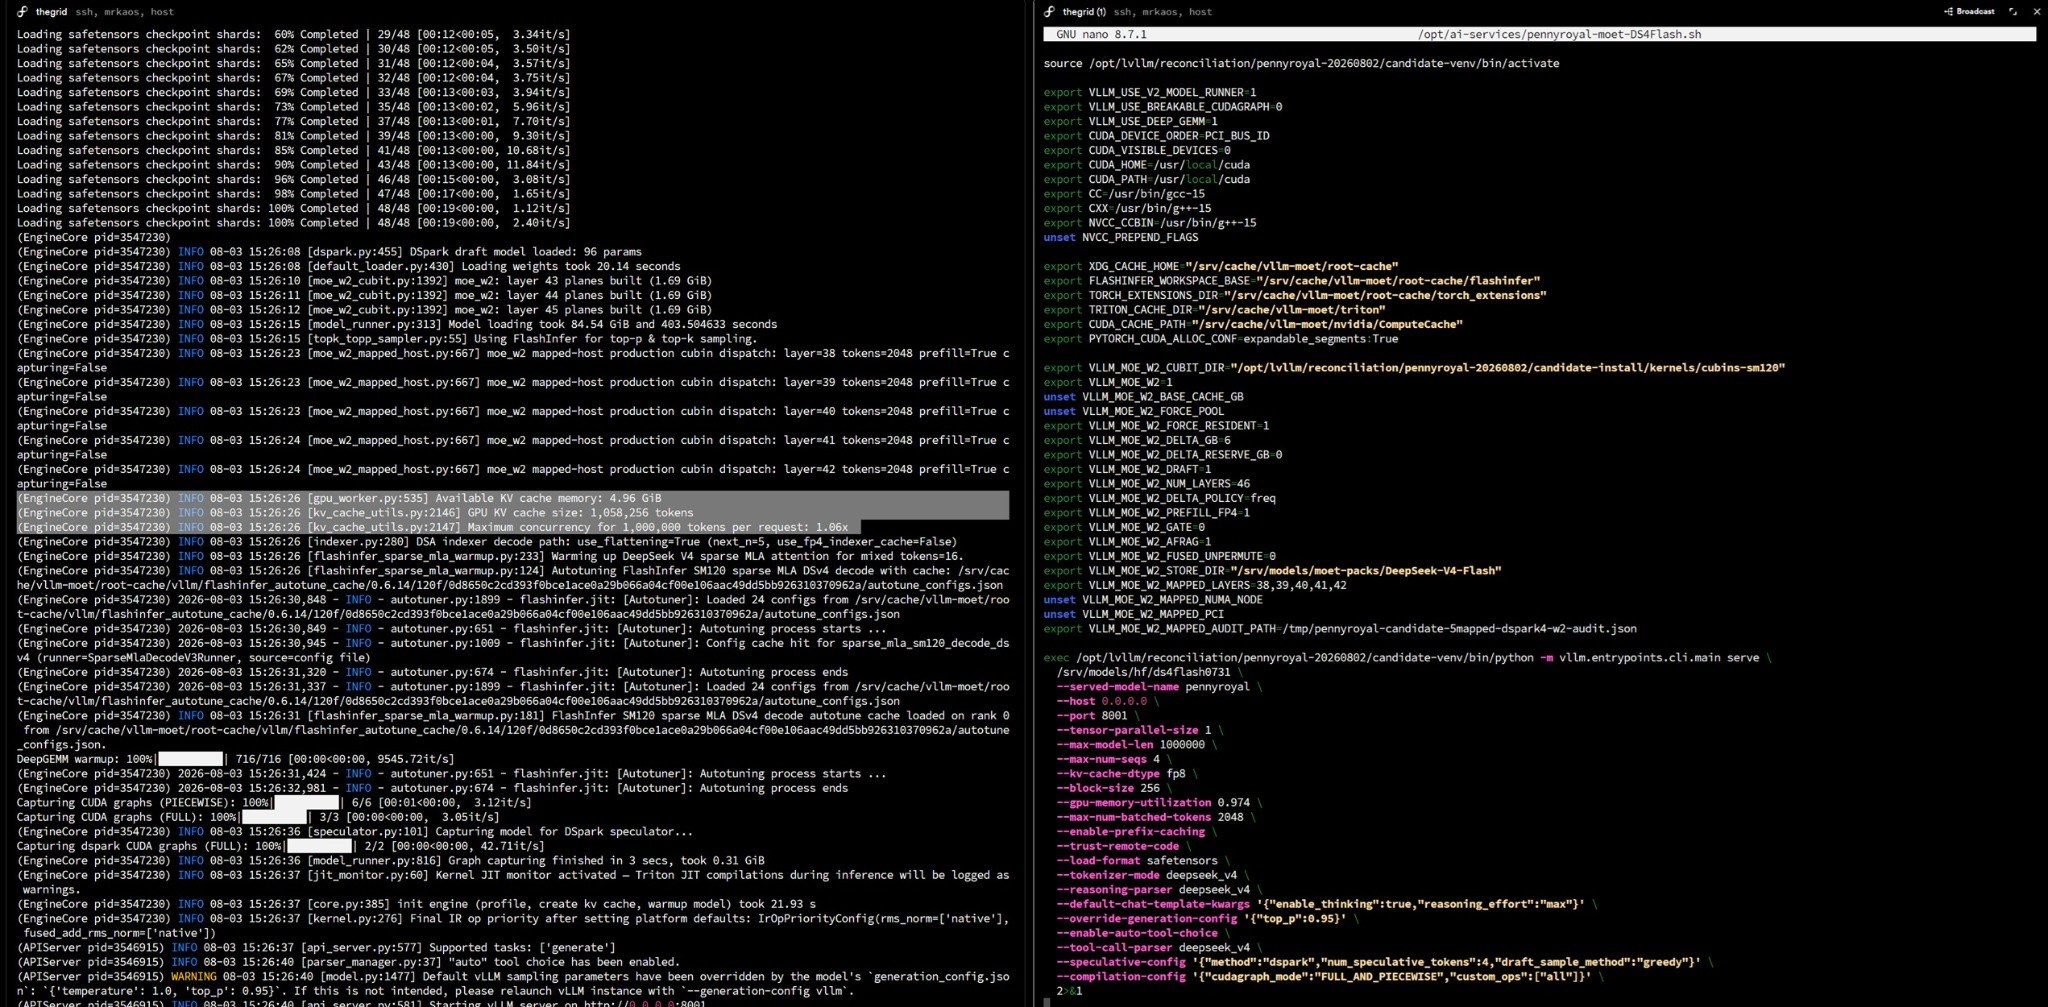Viewport: 2048px width, 1007px height.
Task: Click the '--kv-cache-dtype fp8' argument
Action: [x=1121, y=774]
